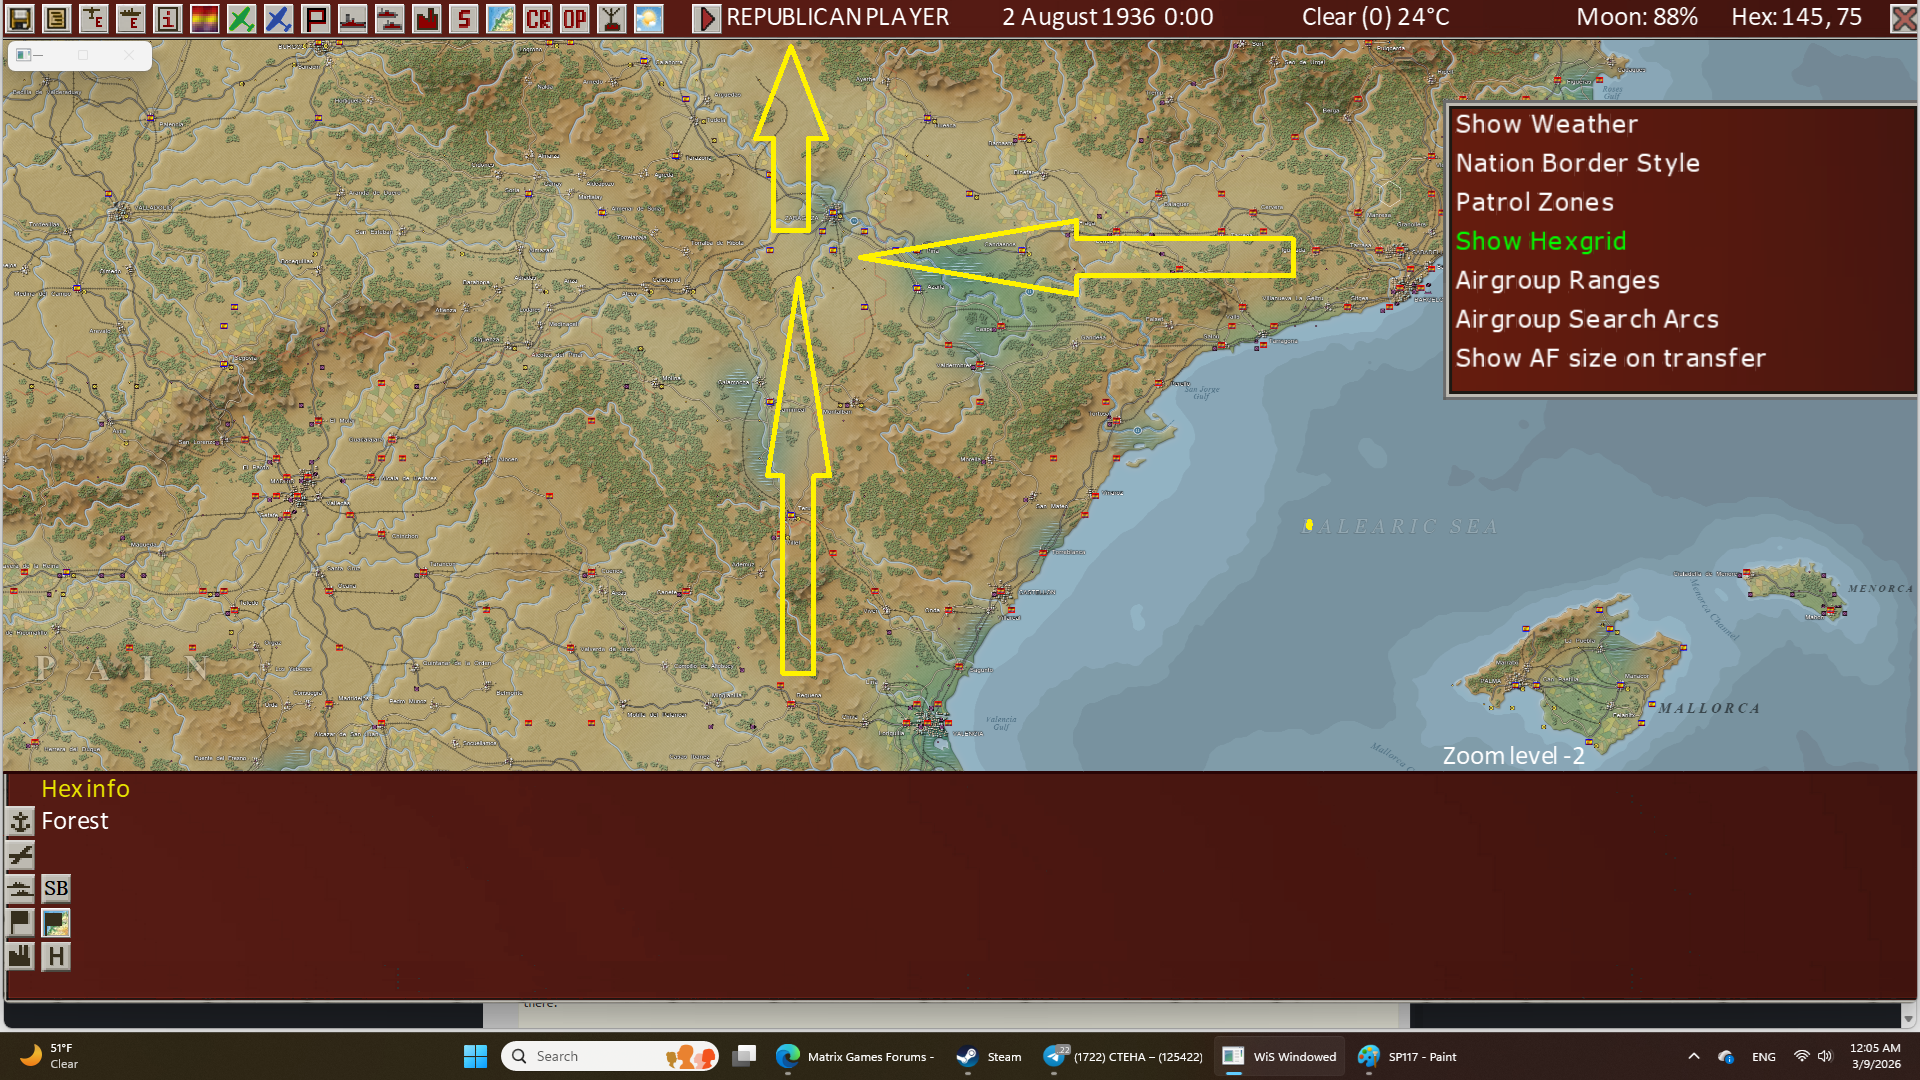Click the anchor icon in Hex info panel
This screenshot has width=1920, height=1080.
pos(20,822)
